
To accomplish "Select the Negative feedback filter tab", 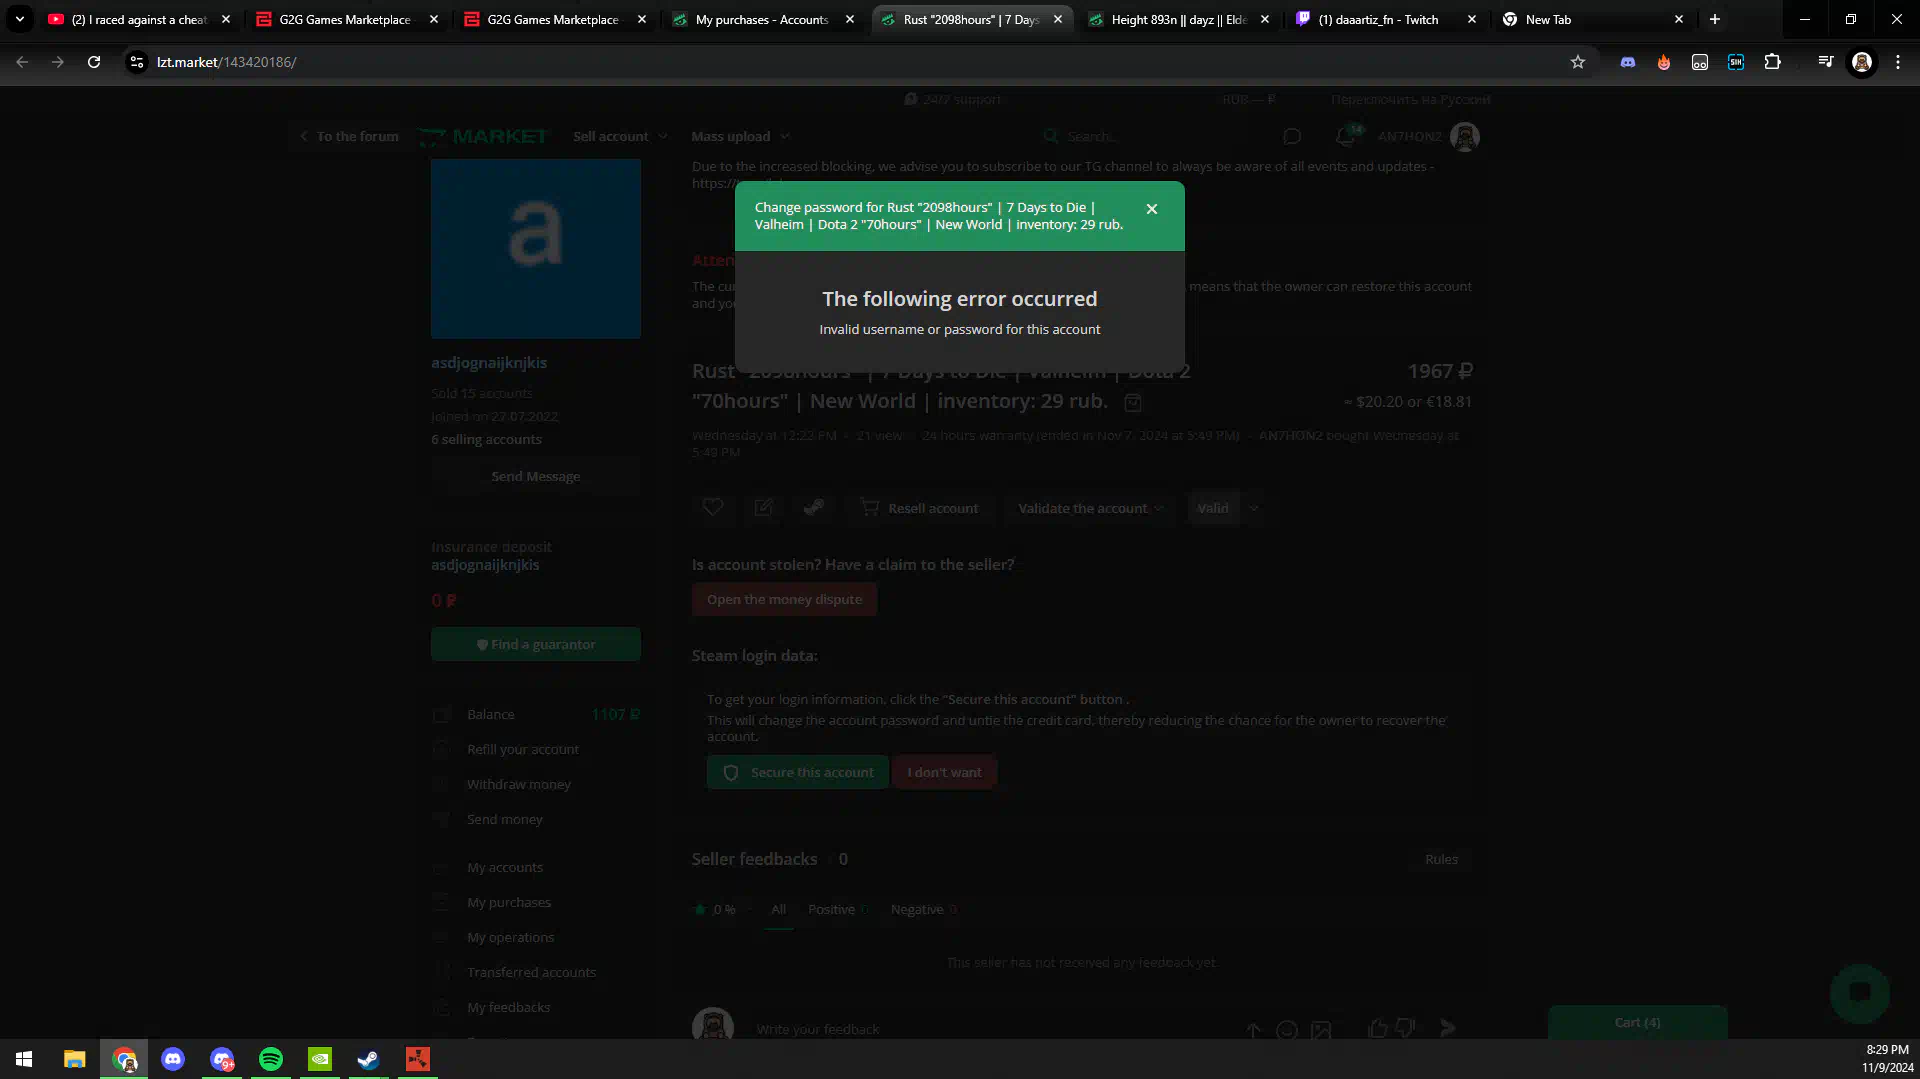I will coord(924,909).
